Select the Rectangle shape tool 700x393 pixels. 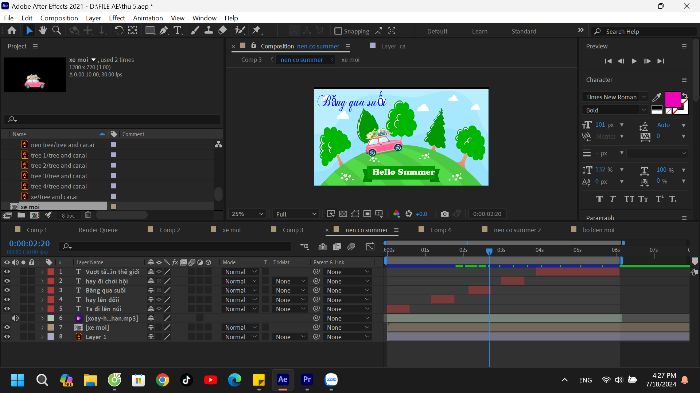[150, 31]
